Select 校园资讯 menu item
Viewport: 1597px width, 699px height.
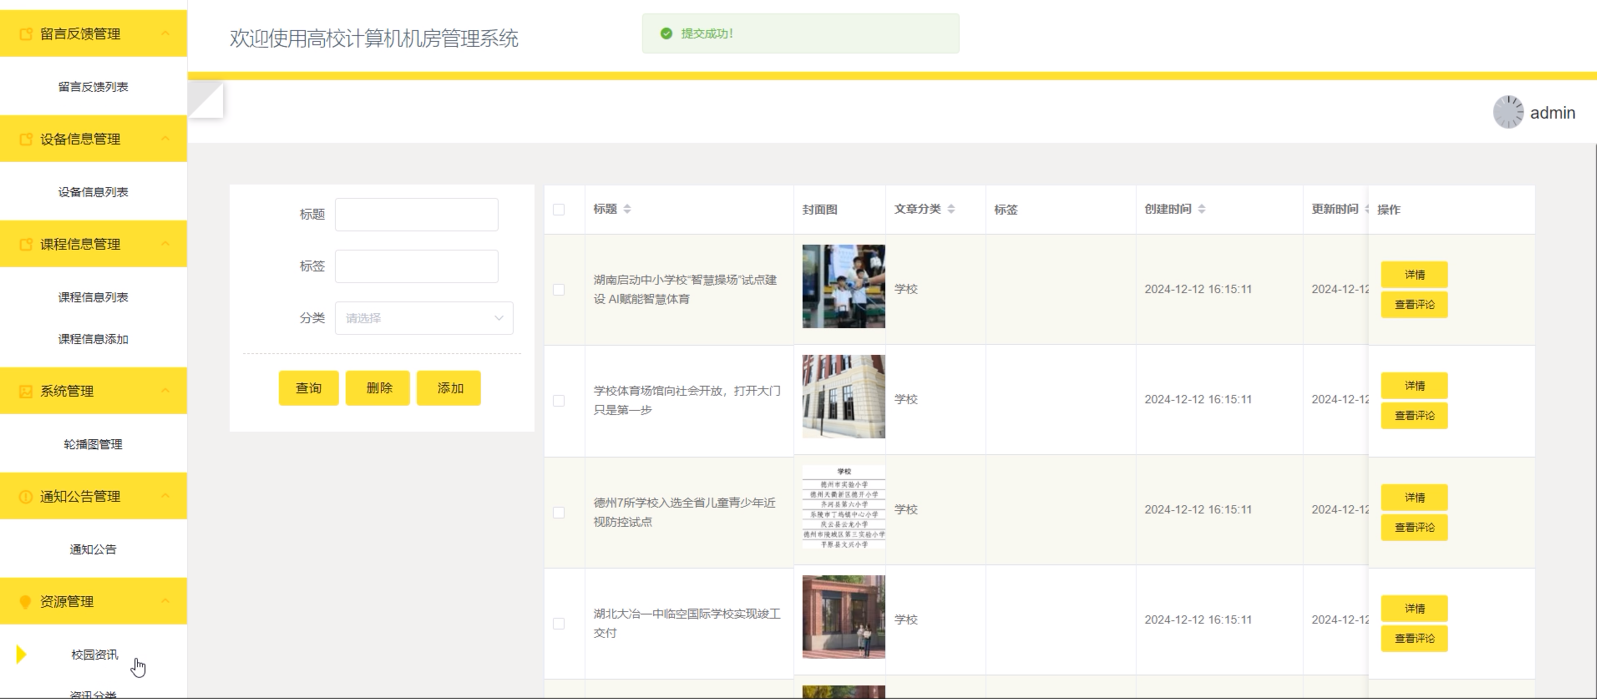click(93, 655)
